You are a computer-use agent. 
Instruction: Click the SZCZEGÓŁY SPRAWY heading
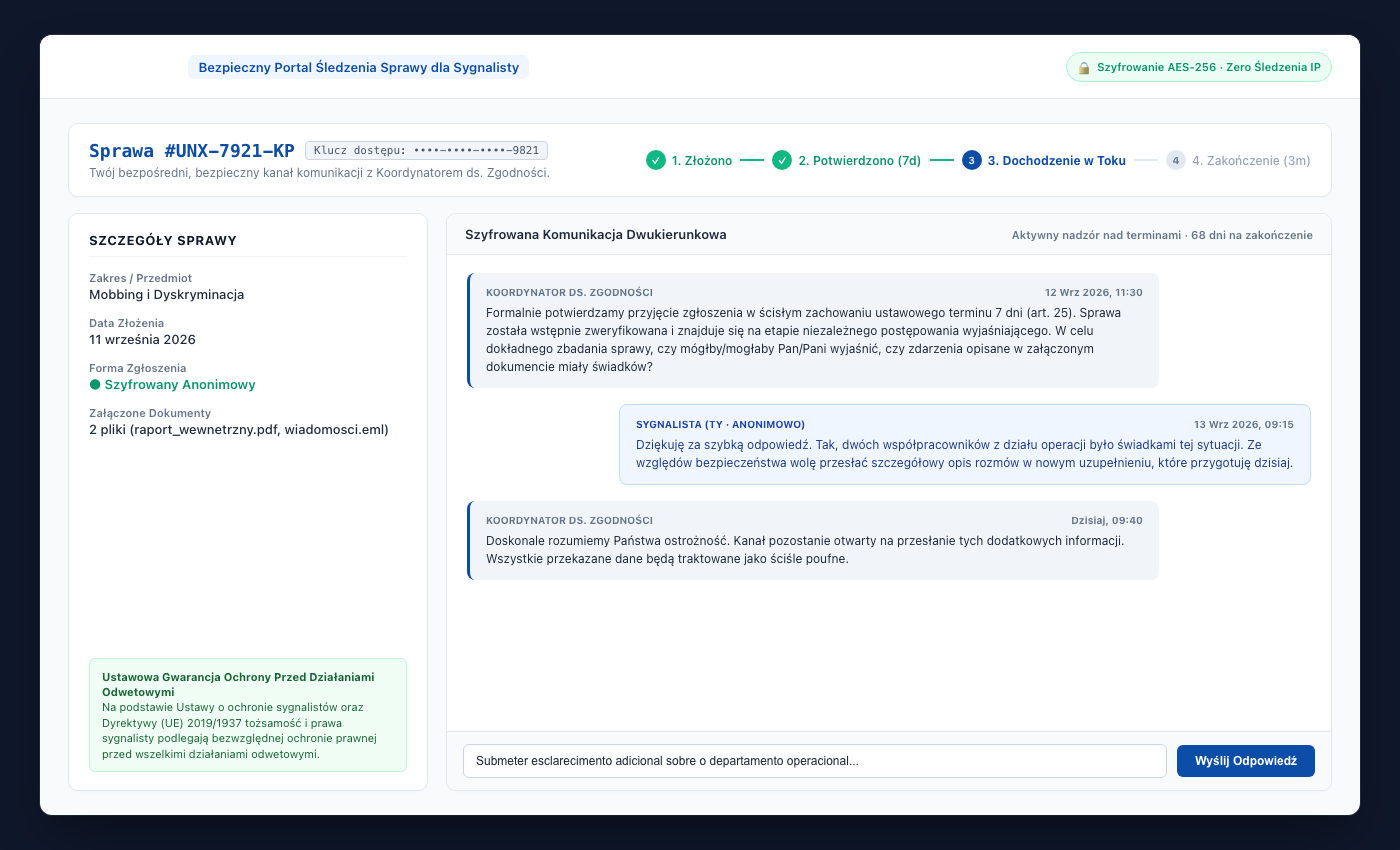pyautogui.click(x=163, y=241)
